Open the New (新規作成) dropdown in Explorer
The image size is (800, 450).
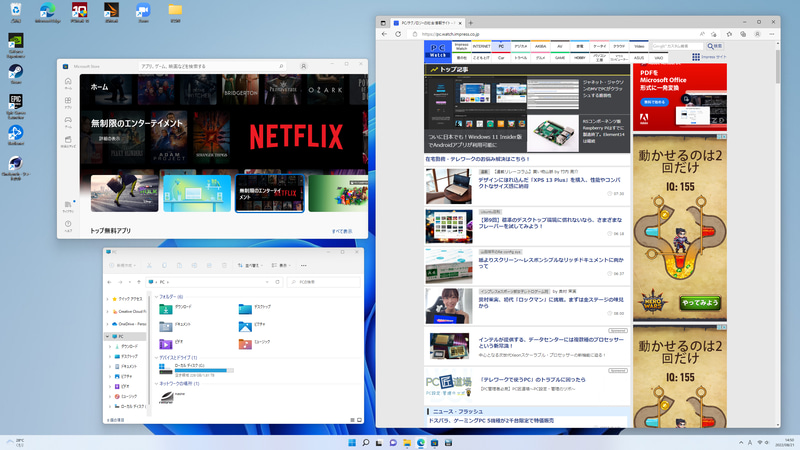[x=122, y=265]
